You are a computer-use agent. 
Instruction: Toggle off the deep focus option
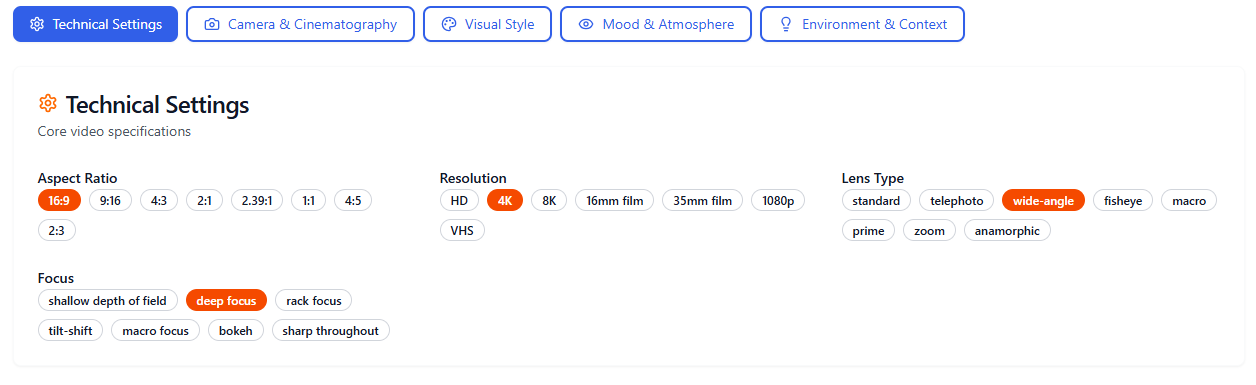(x=226, y=300)
